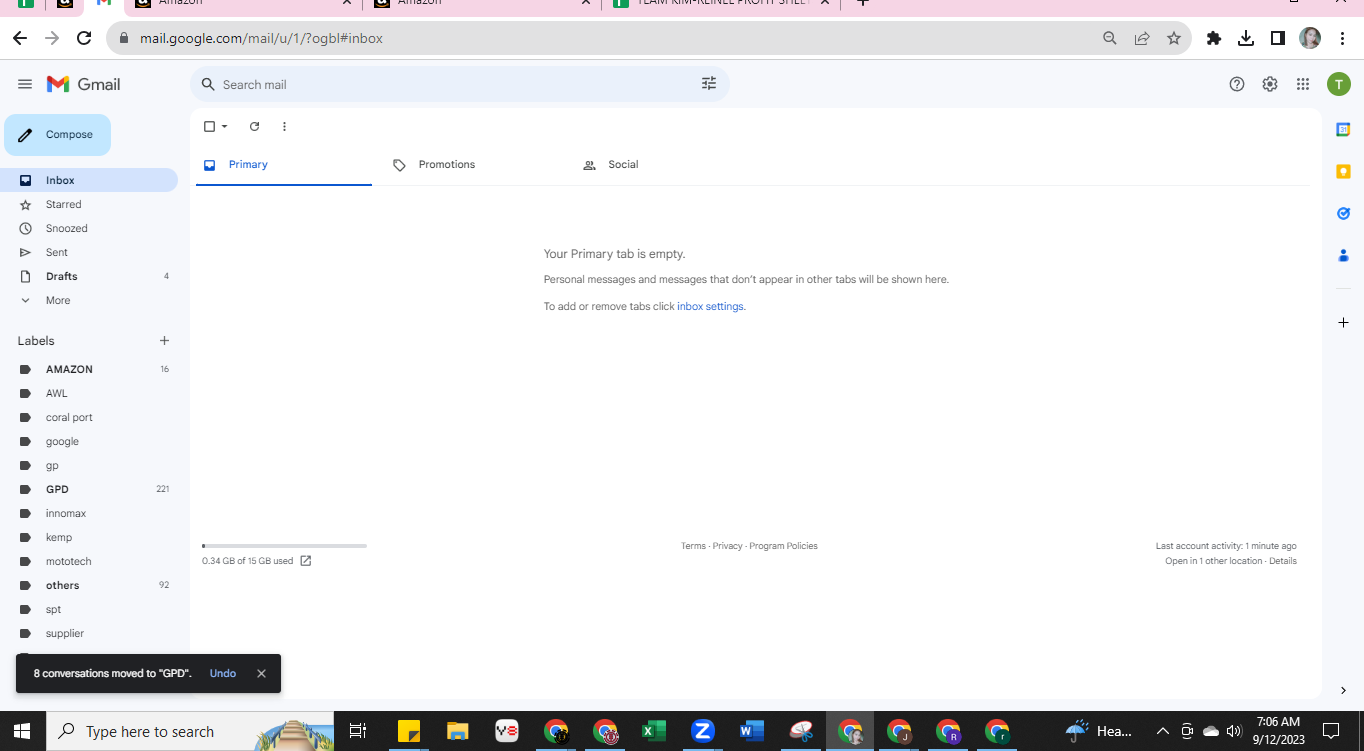Open Google account avatar T
This screenshot has width=1364, height=751.
pyautogui.click(x=1339, y=84)
